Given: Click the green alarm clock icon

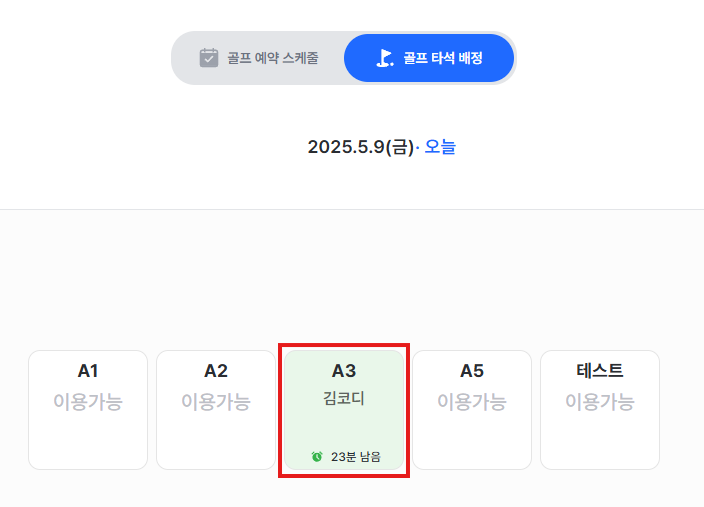Looking at the screenshot, I should (x=317, y=457).
